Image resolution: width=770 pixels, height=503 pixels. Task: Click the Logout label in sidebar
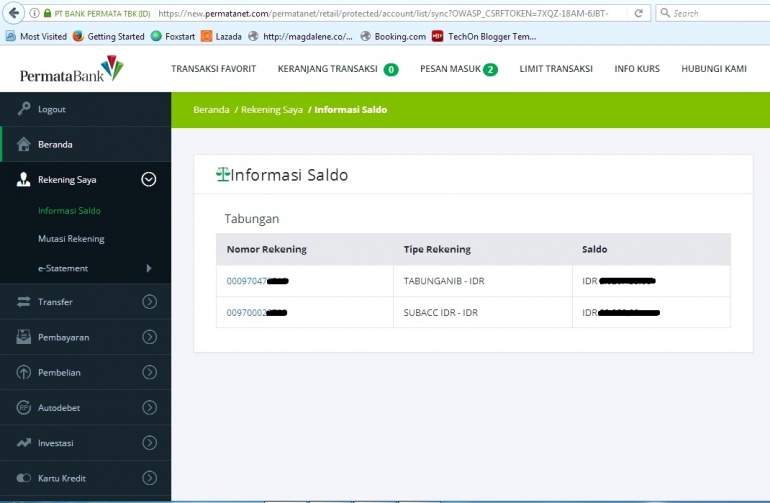click(52, 109)
